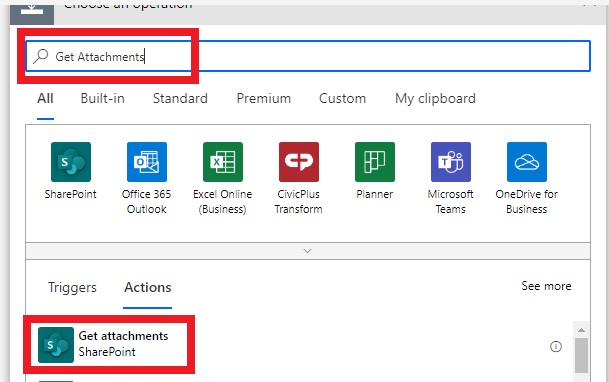Open the Premium connectors tab
This screenshot has width=609, height=382.
[264, 98]
